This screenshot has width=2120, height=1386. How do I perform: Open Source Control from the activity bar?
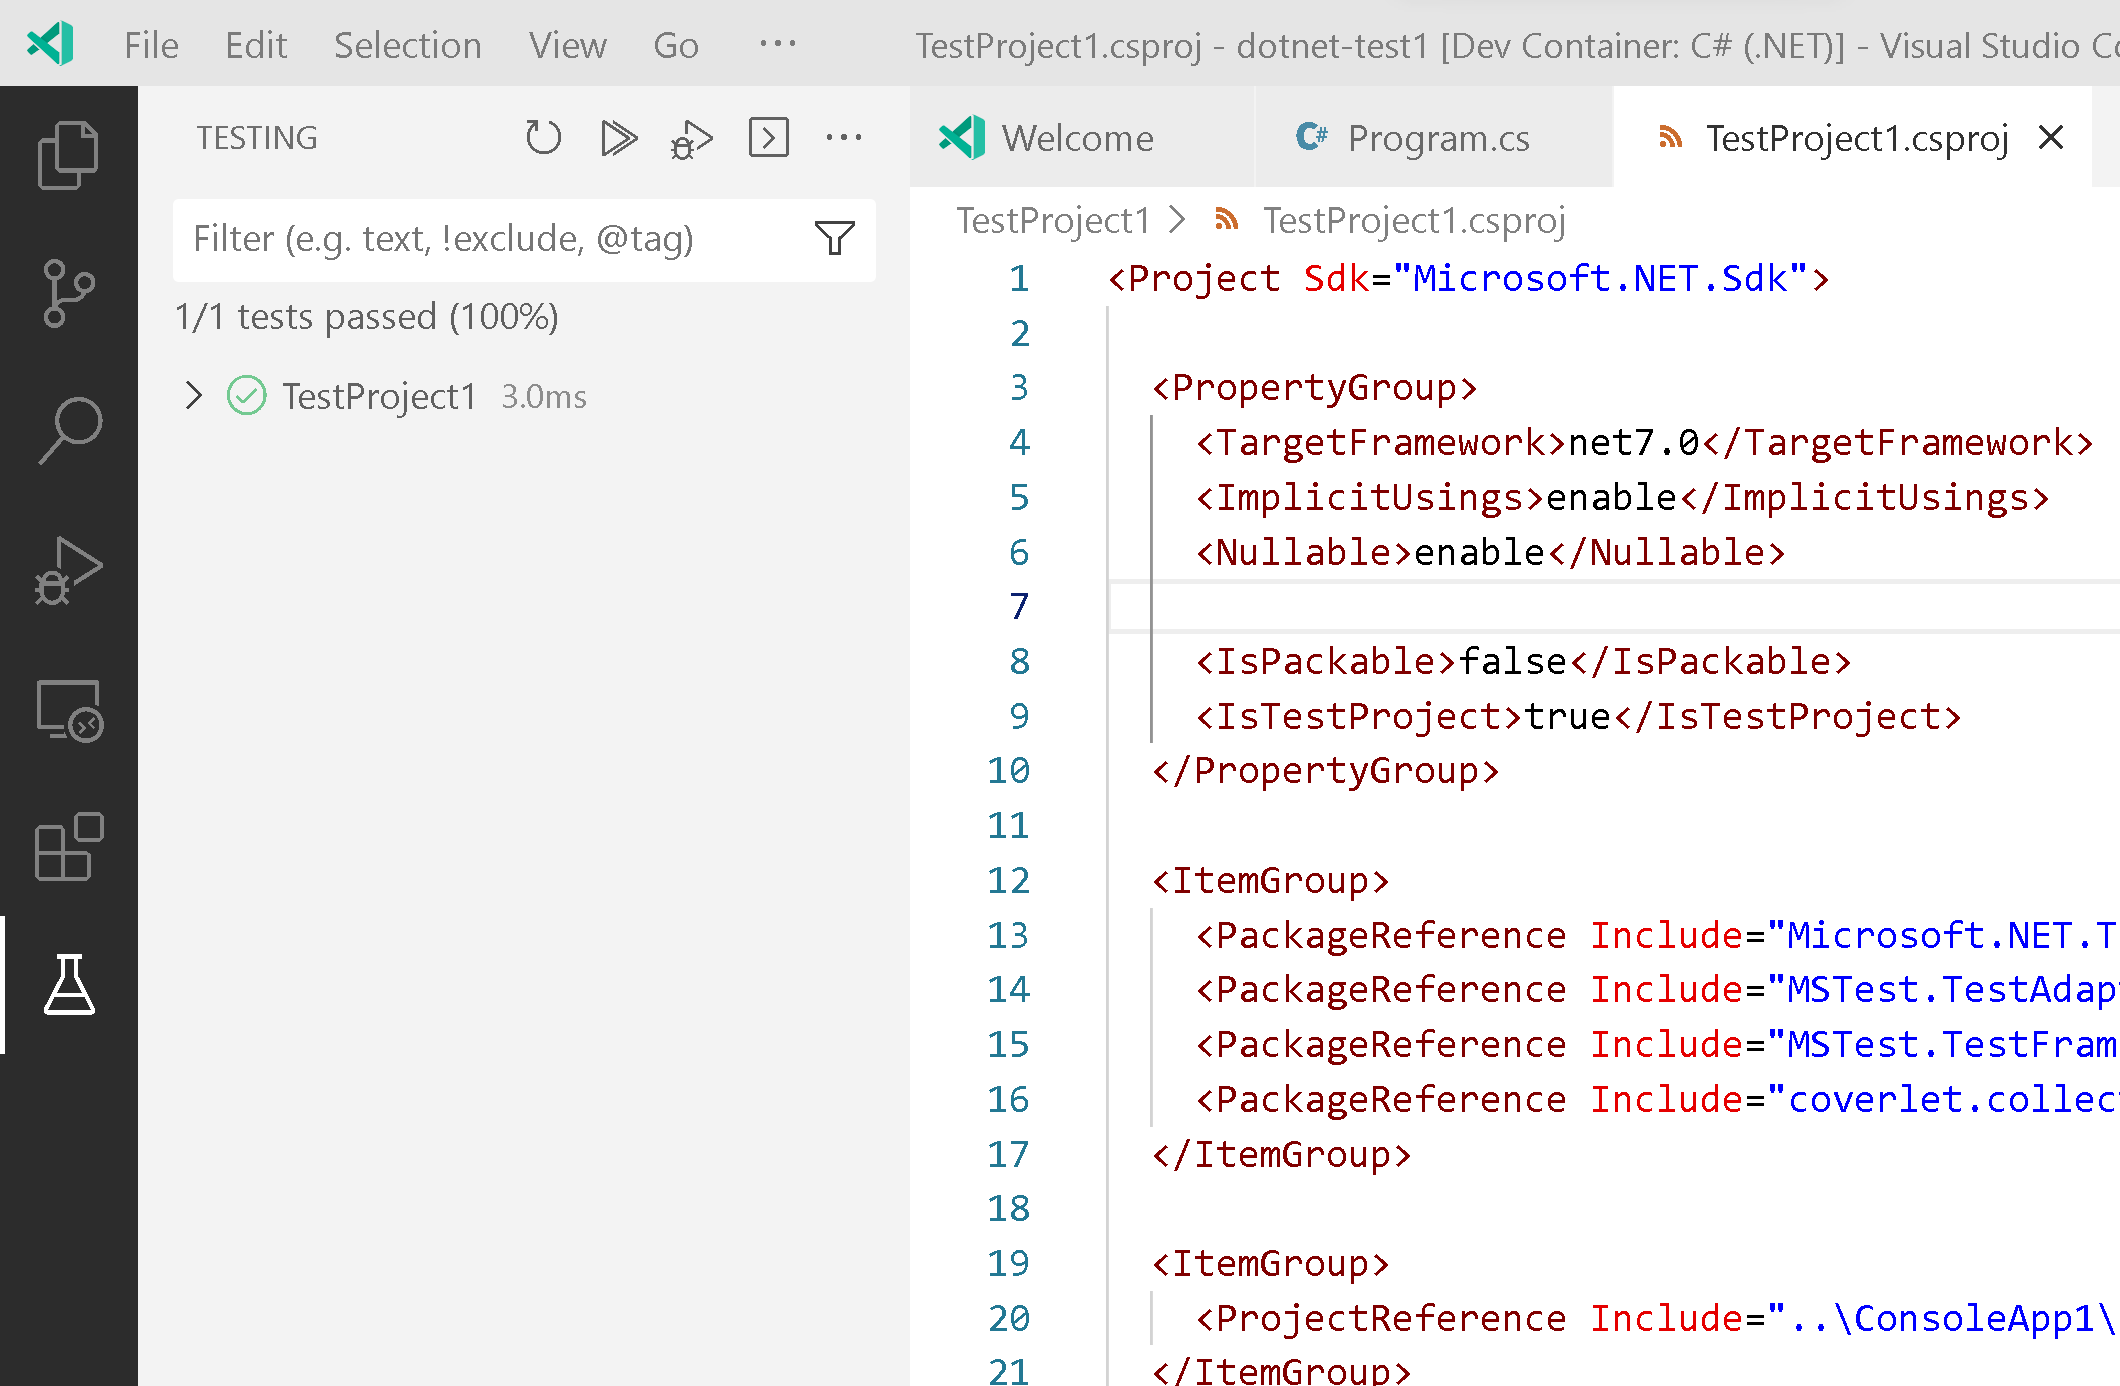pyautogui.click(x=69, y=292)
